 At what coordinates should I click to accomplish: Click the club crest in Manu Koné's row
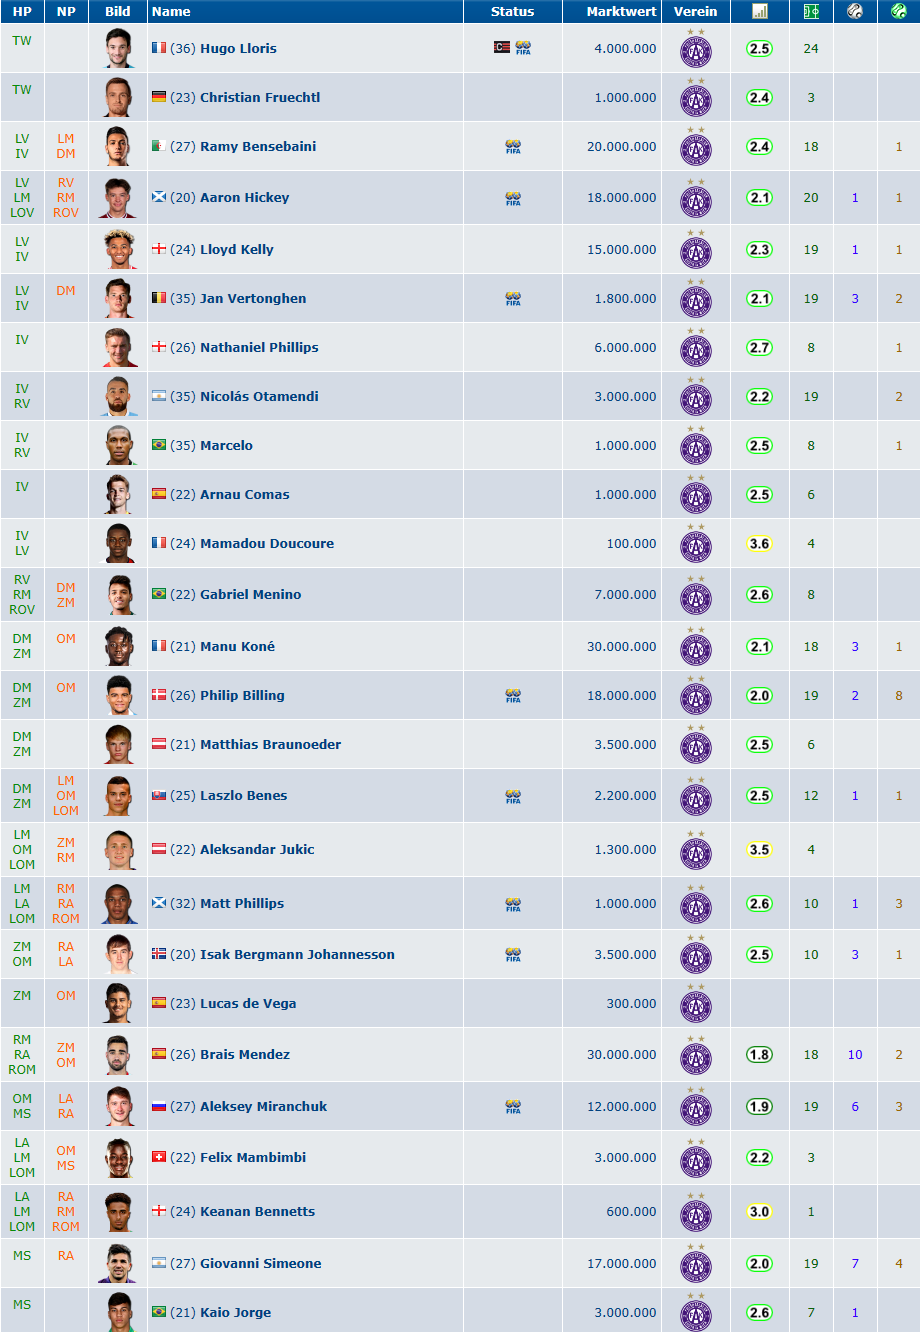pos(696,648)
